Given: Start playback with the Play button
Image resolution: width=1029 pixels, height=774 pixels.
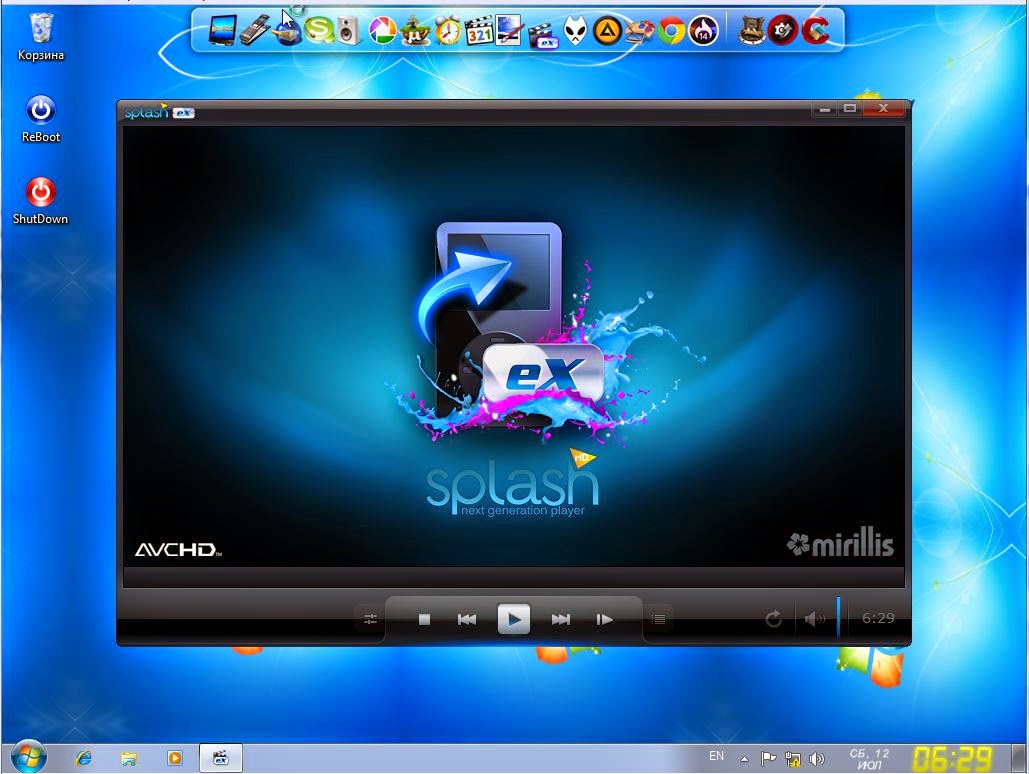Looking at the screenshot, I should 514,618.
